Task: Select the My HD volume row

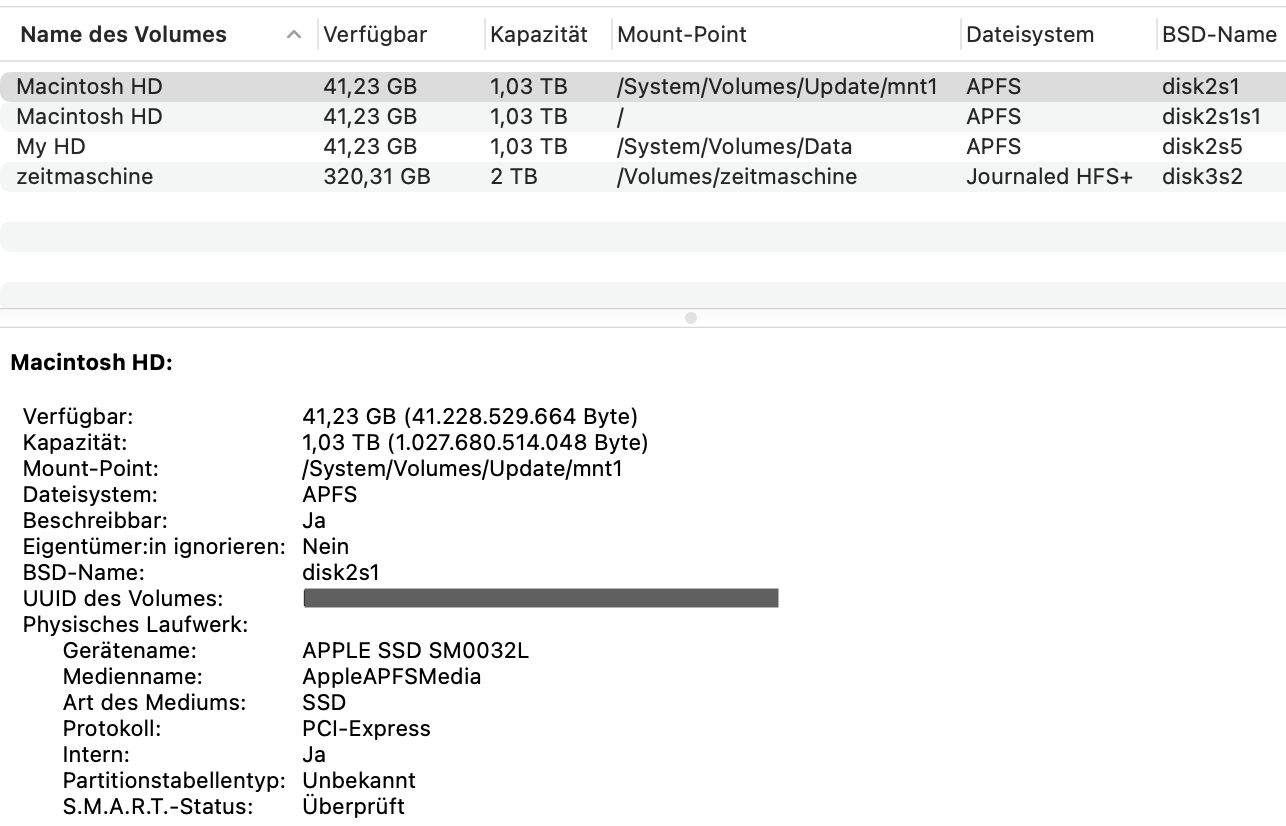Action: click(x=52, y=147)
